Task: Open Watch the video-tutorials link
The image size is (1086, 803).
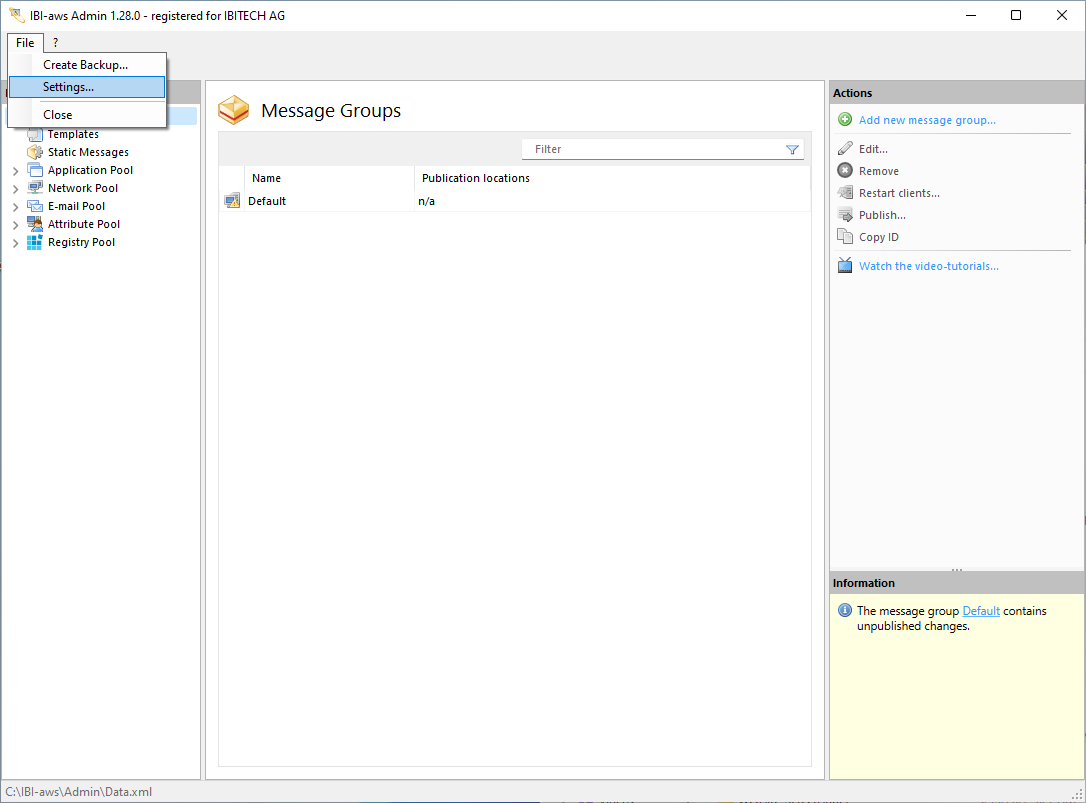Action: 928,266
